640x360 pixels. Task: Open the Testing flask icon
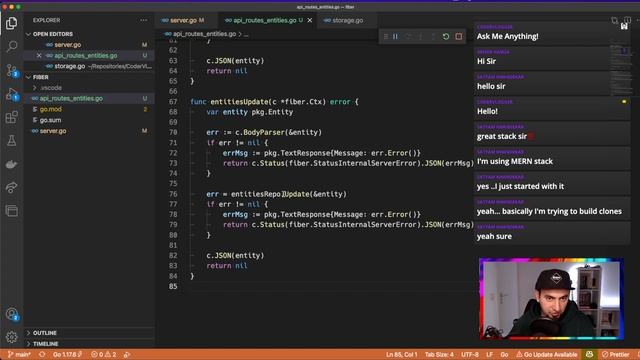11,141
